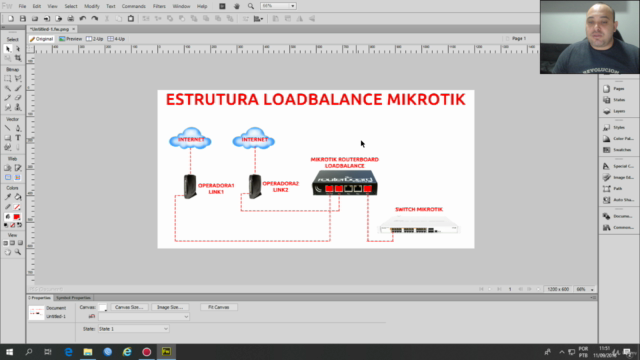Select the Marquee tool
Screen dimensions: 640x360
[8, 78]
